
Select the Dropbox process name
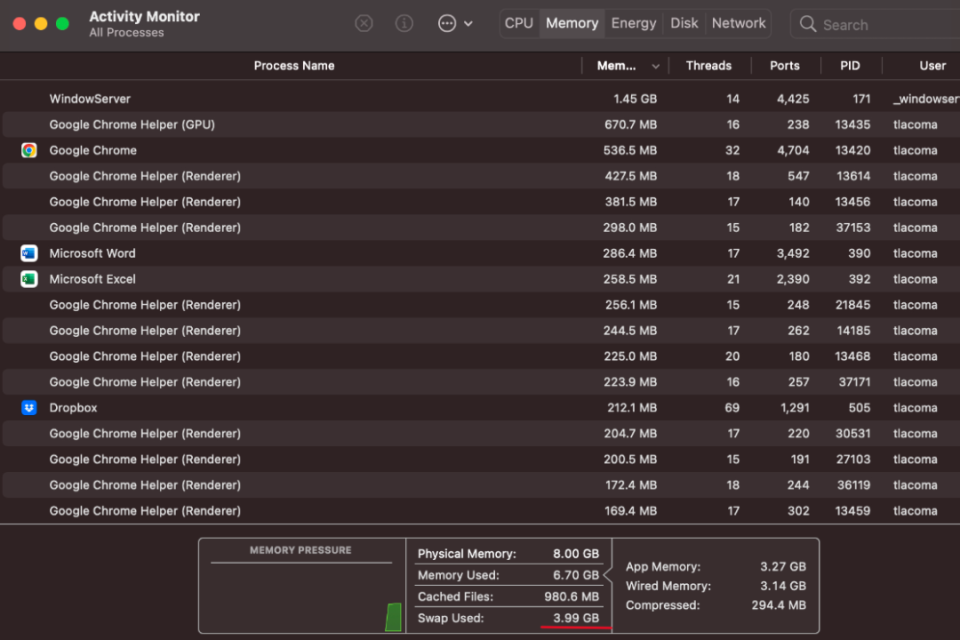73,407
